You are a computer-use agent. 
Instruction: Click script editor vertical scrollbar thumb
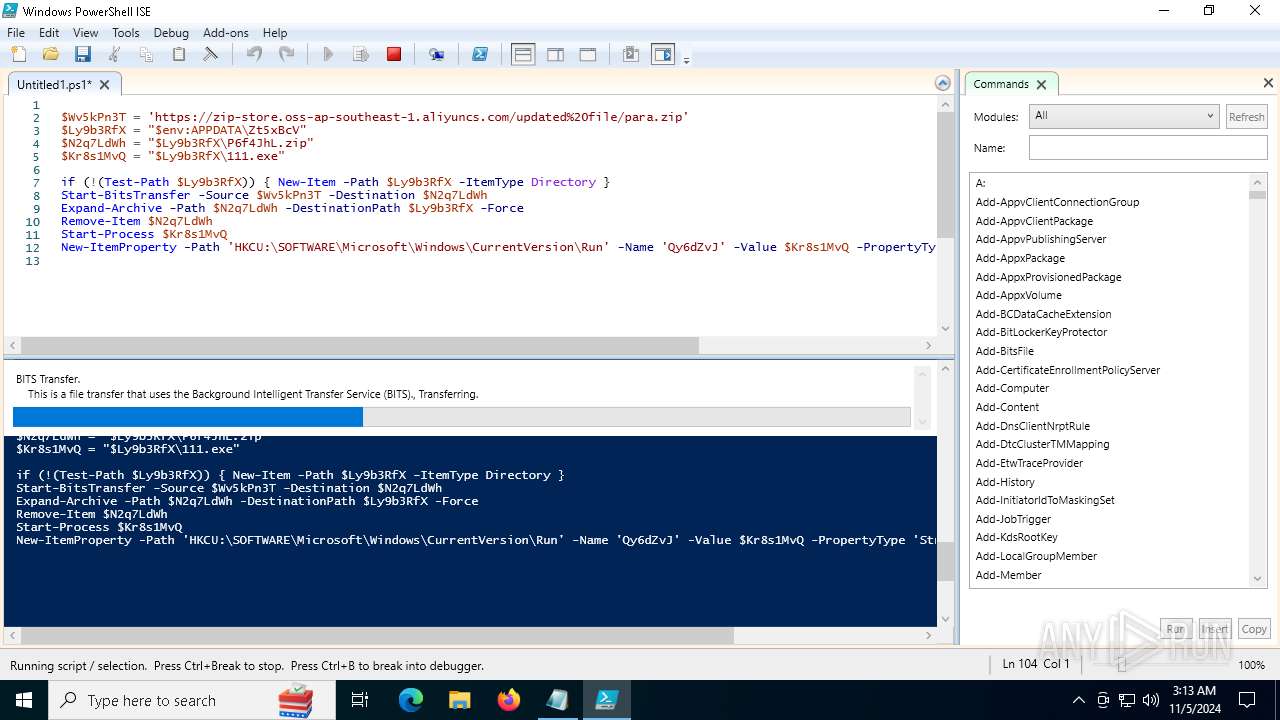click(945, 174)
